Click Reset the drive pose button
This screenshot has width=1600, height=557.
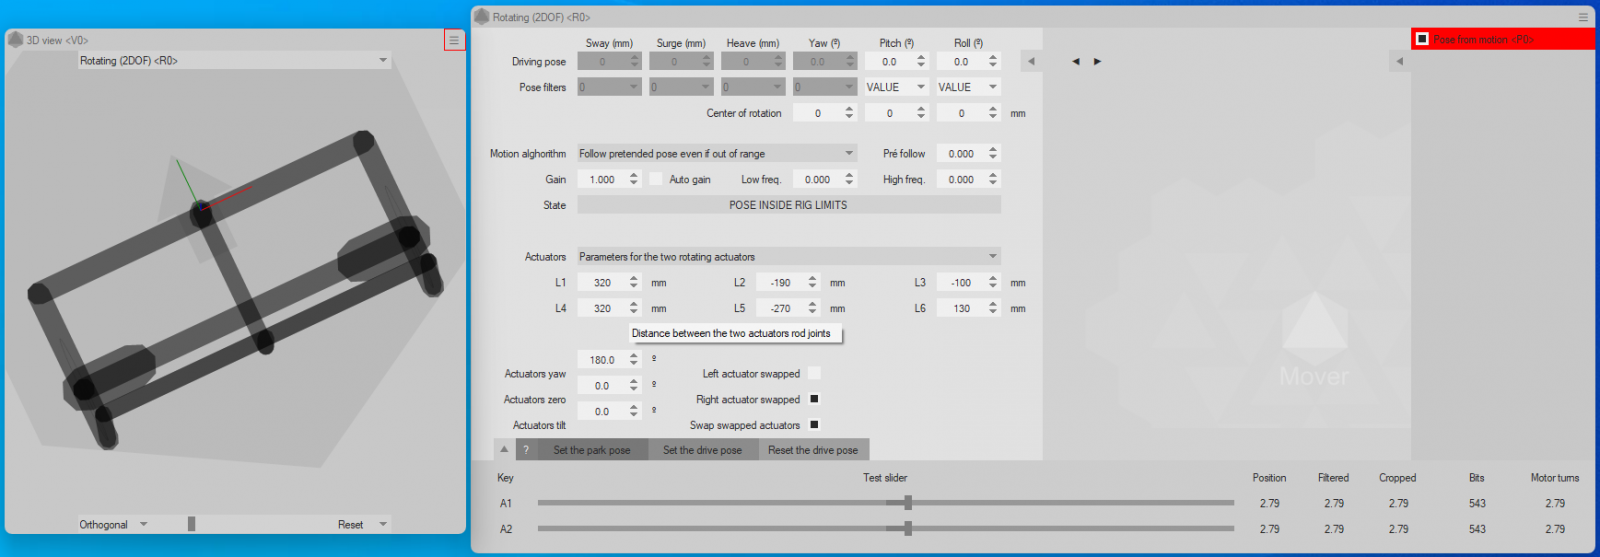click(x=812, y=450)
